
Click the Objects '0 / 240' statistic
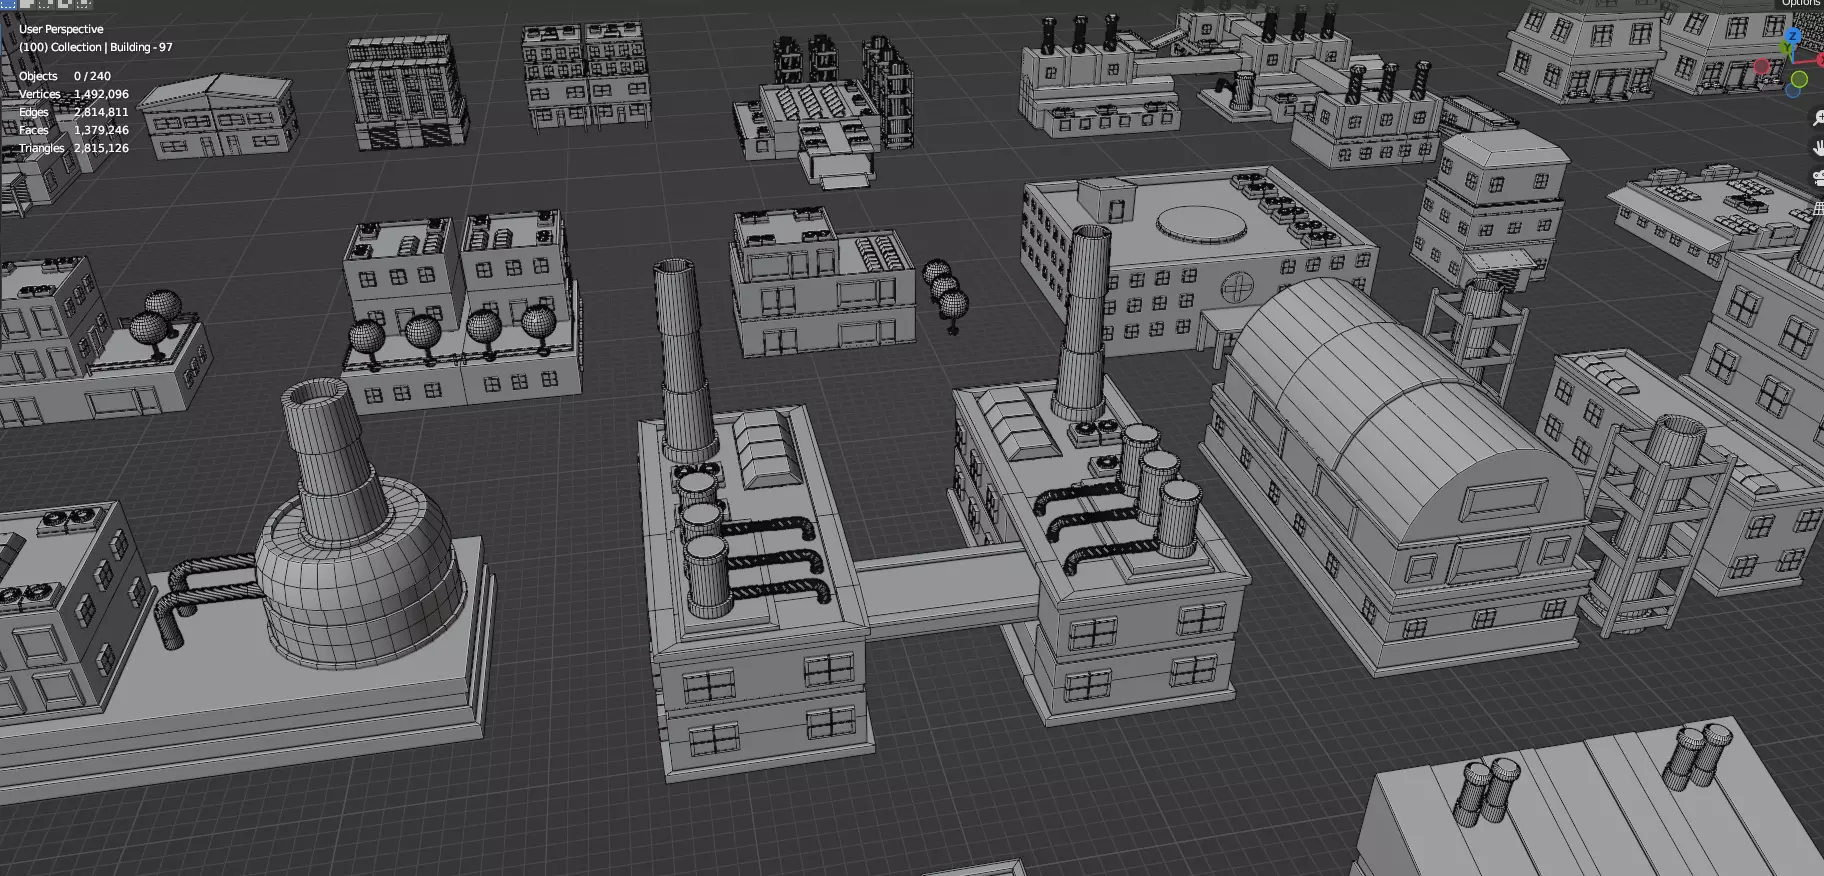tap(92, 76)
